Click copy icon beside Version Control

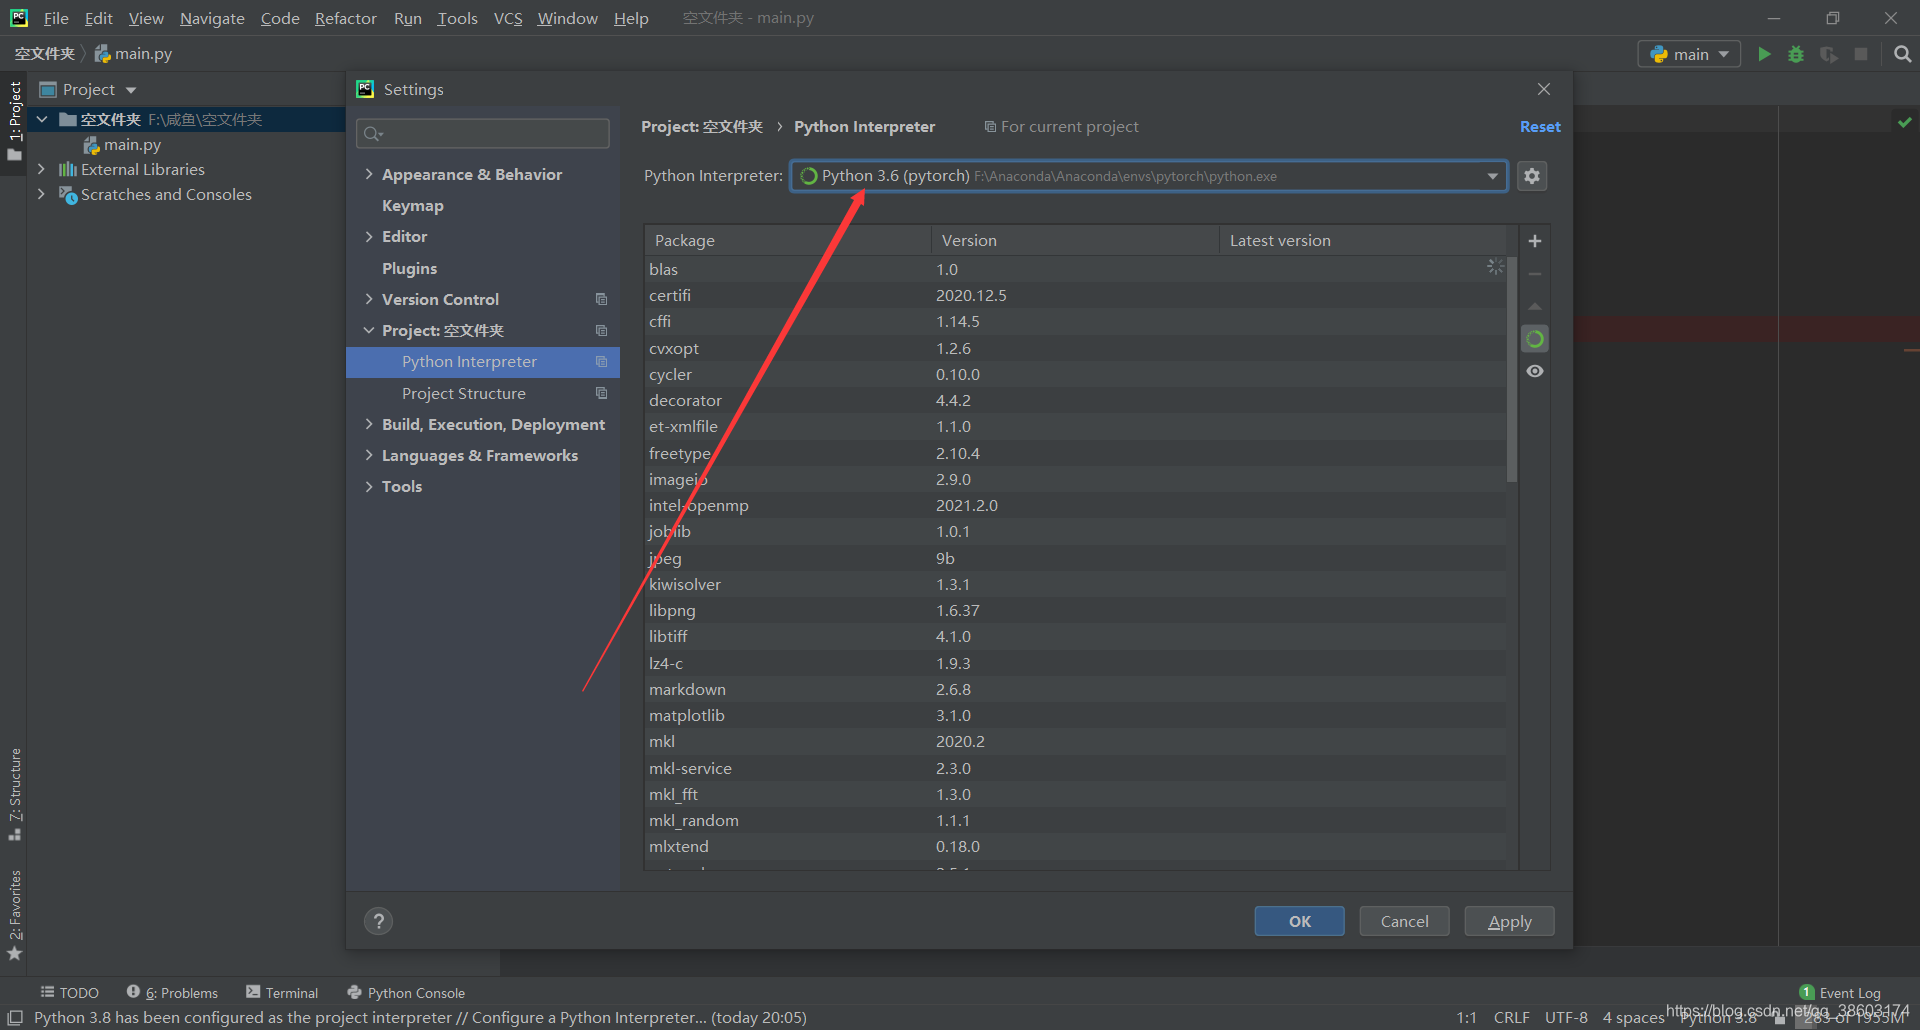[x=601, y=299]
